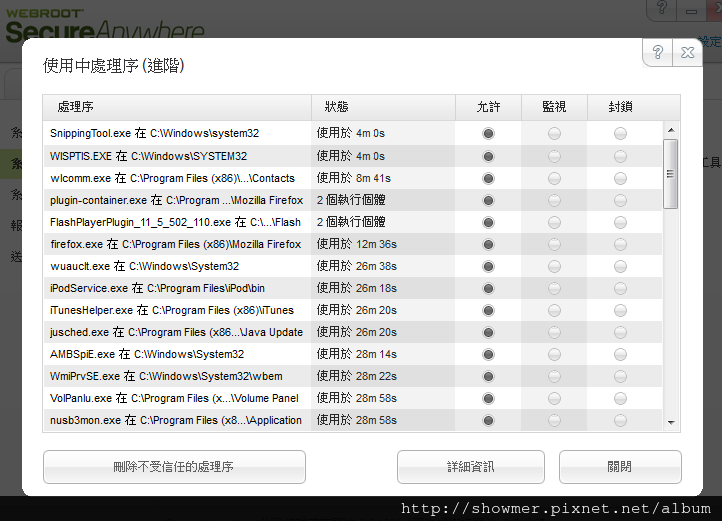Set iPodService.exe to Monitor

554,288
